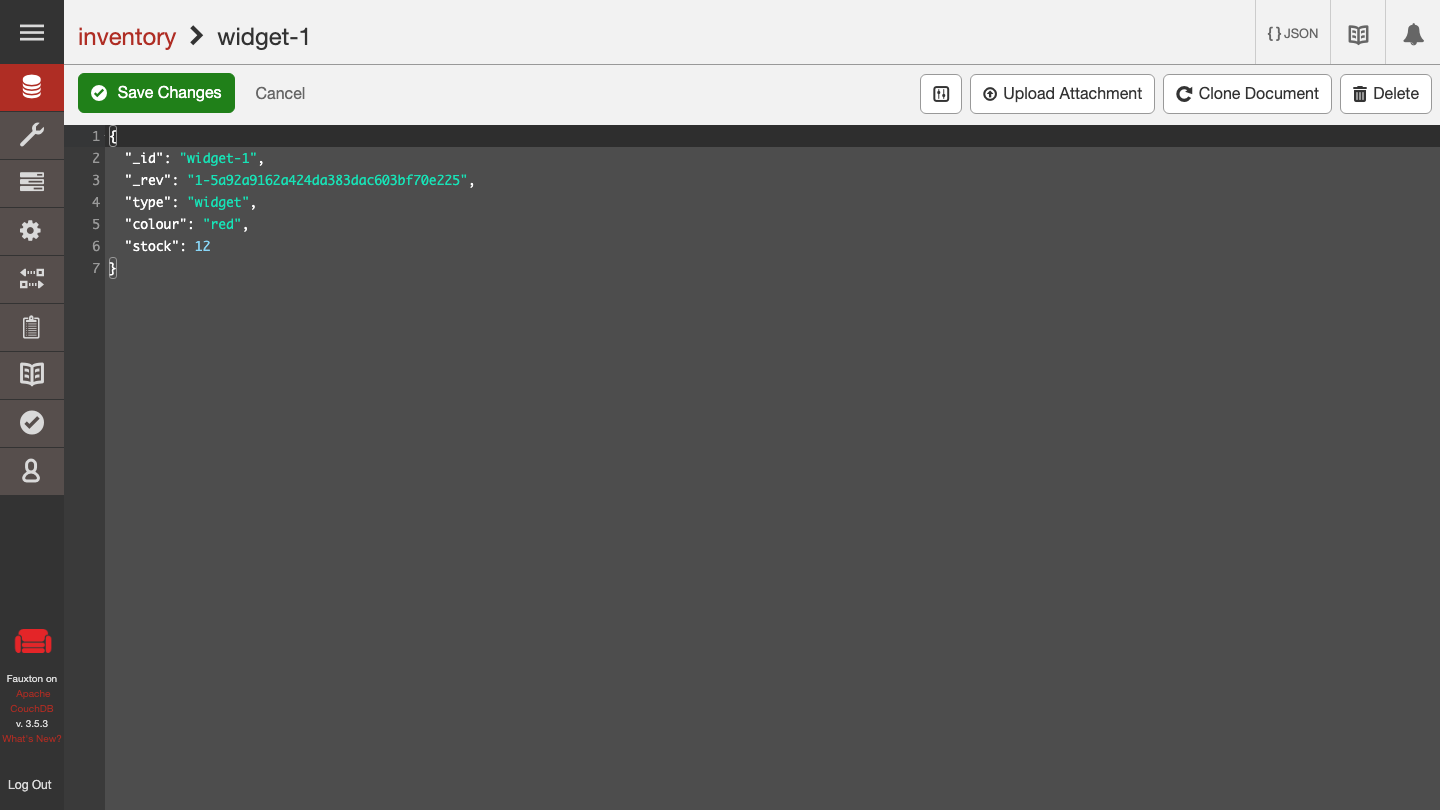Open Documentation book icon in the sidebar
This screenshot has height=810, width=1440.
(32, 375)
